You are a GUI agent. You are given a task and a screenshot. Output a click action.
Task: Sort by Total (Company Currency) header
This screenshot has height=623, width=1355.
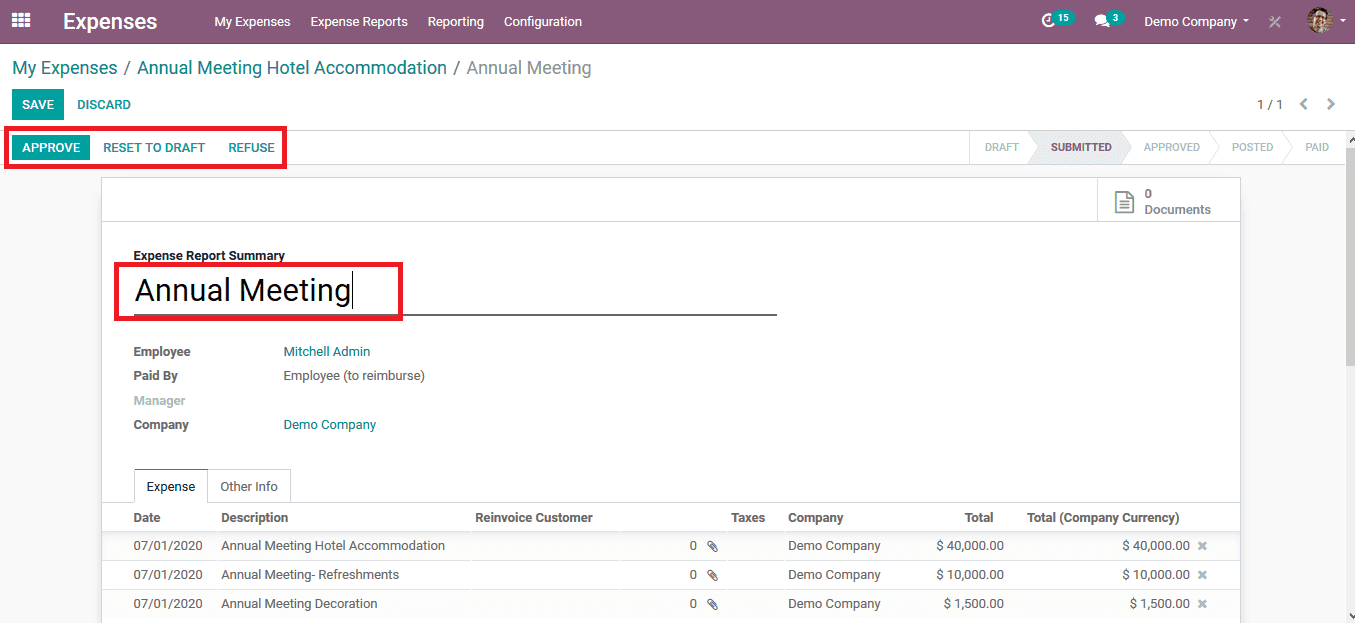pos(1103,518)
